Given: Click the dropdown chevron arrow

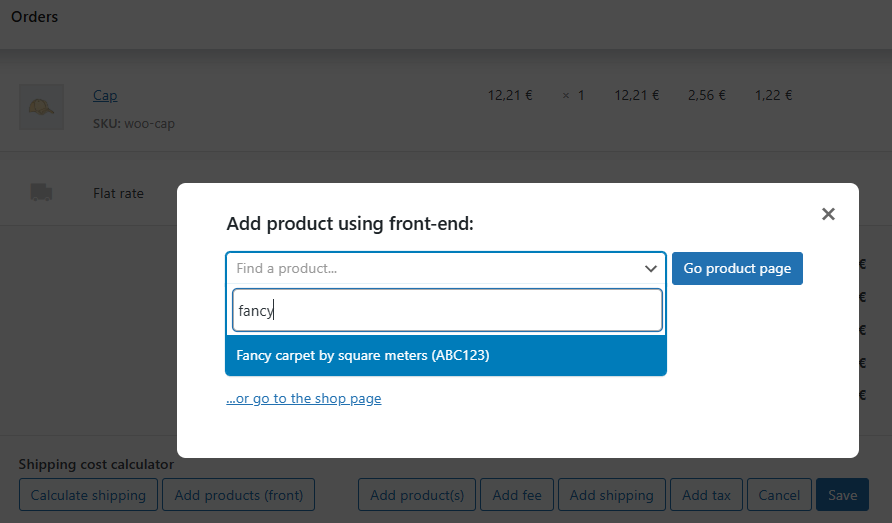Looking at the screenshot, I should [x=650, y=269].
